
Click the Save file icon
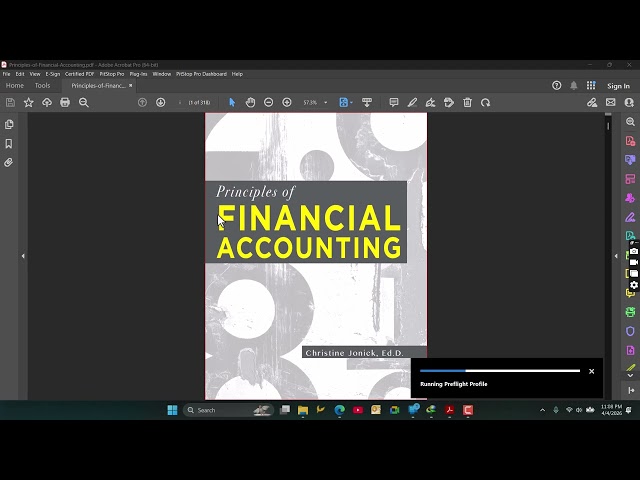coord(10,102)
